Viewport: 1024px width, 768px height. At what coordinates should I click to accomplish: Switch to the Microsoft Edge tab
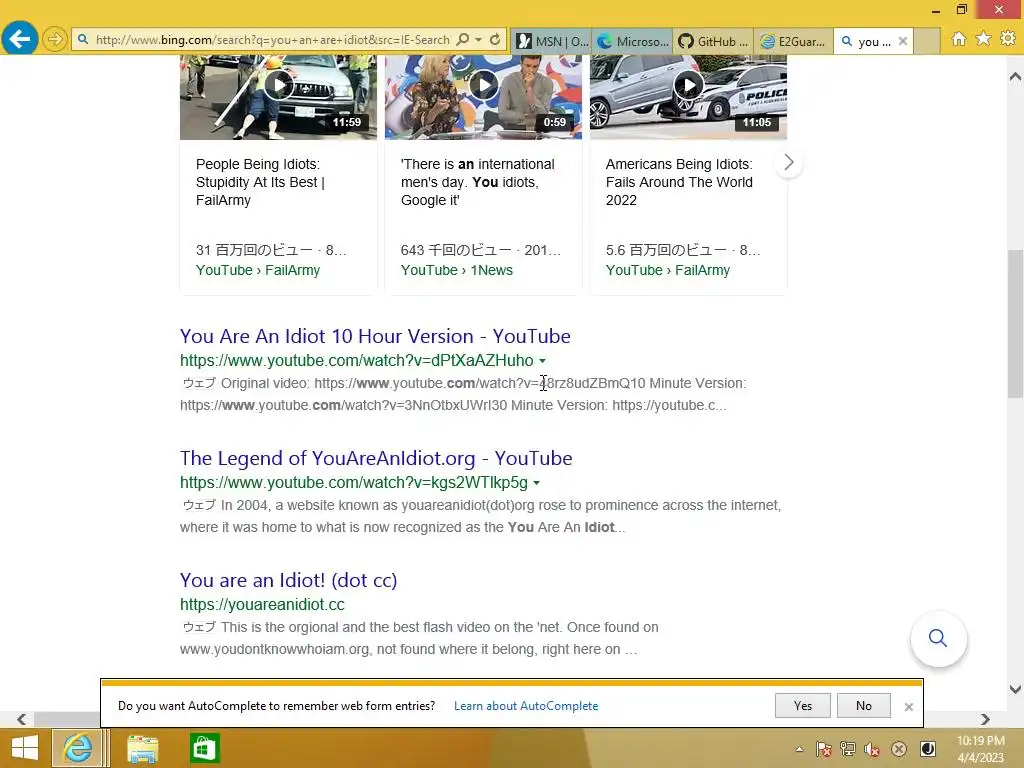point(632,41)
